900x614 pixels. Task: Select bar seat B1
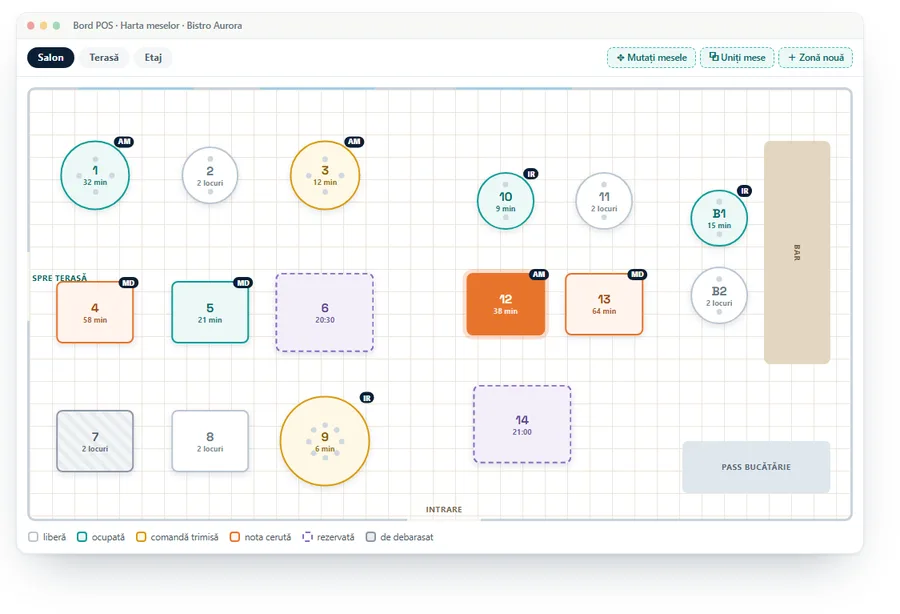(x=719, y=218)
